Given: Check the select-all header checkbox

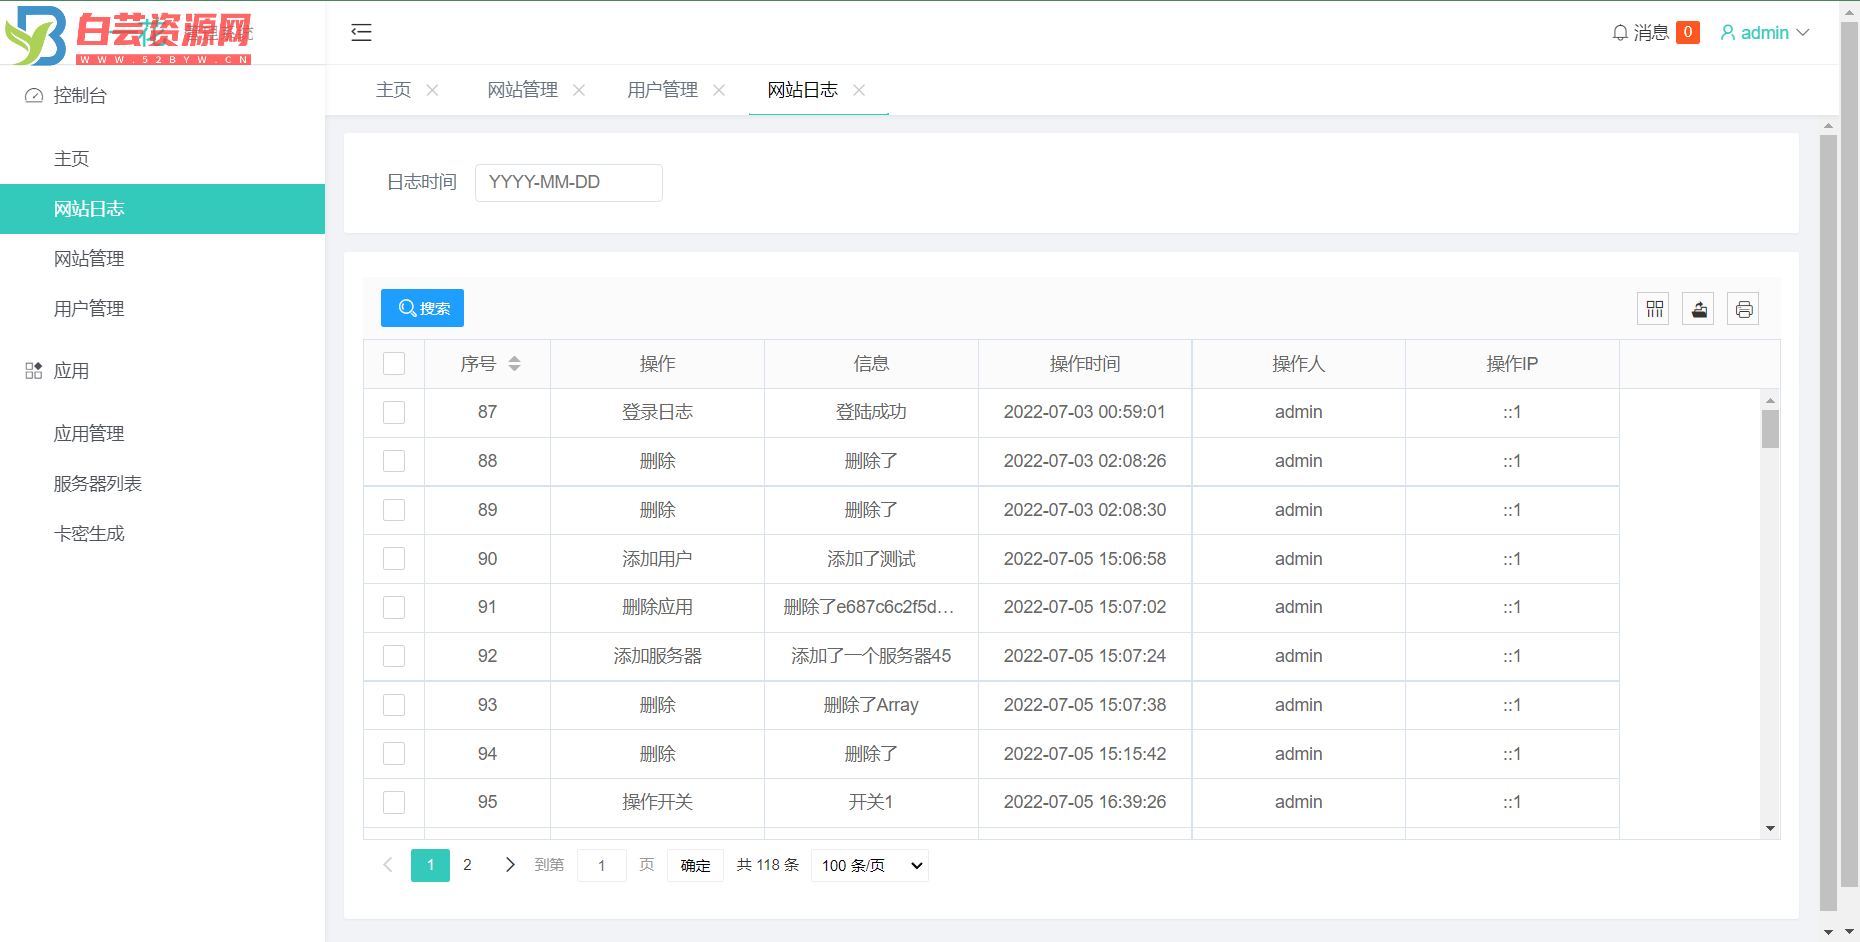Looking at the screenshot, I should 394,364.
